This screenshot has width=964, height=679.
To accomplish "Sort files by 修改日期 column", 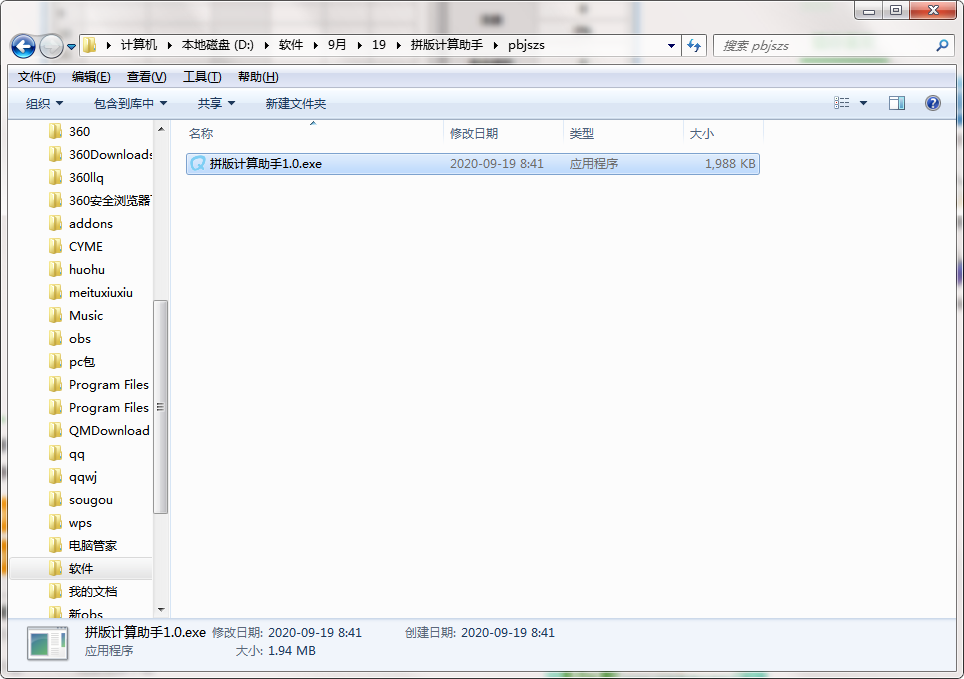I will click(x=503, y=133).
